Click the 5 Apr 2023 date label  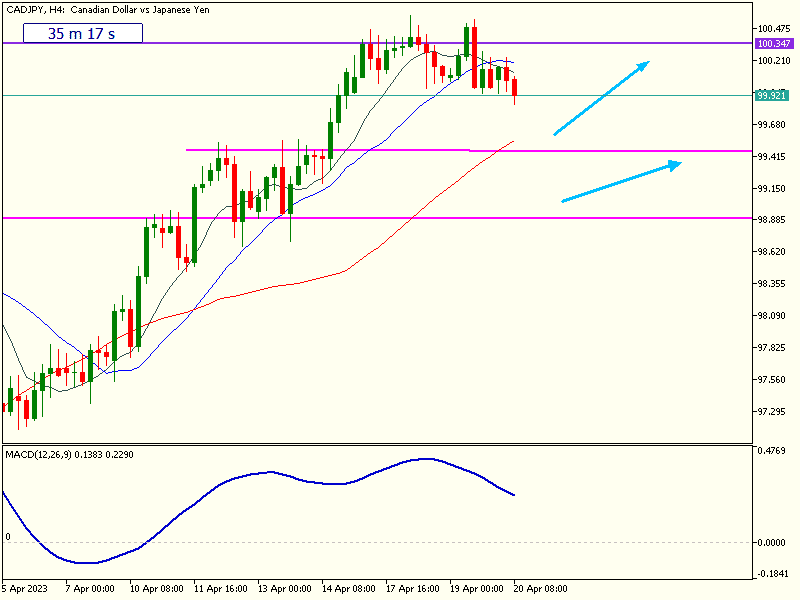[x=27, y=588]
